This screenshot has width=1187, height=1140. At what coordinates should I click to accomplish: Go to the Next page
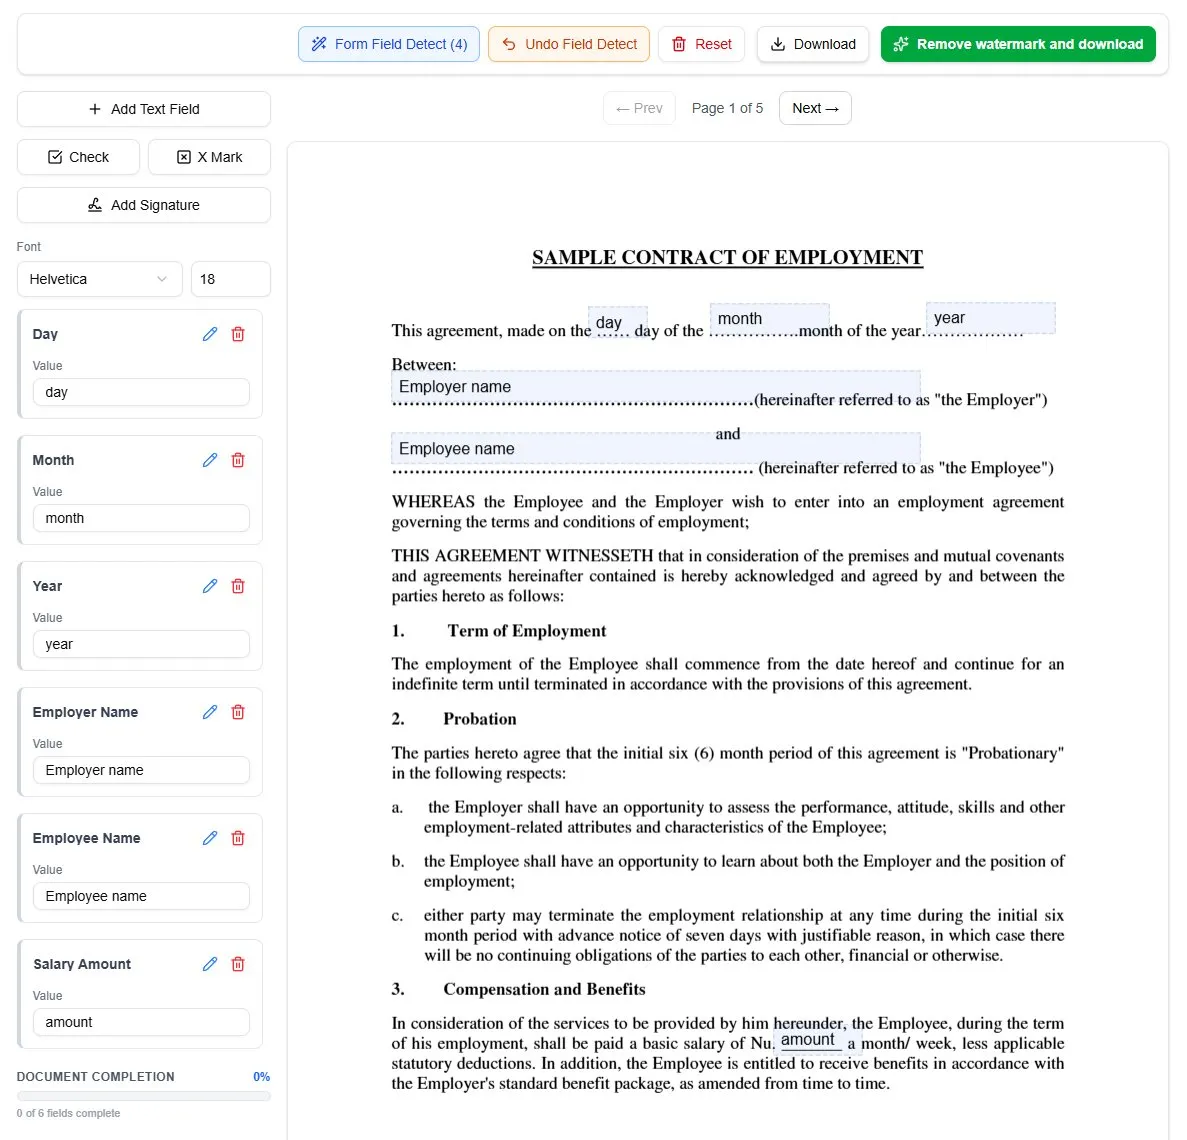click(x=815, y=108)
